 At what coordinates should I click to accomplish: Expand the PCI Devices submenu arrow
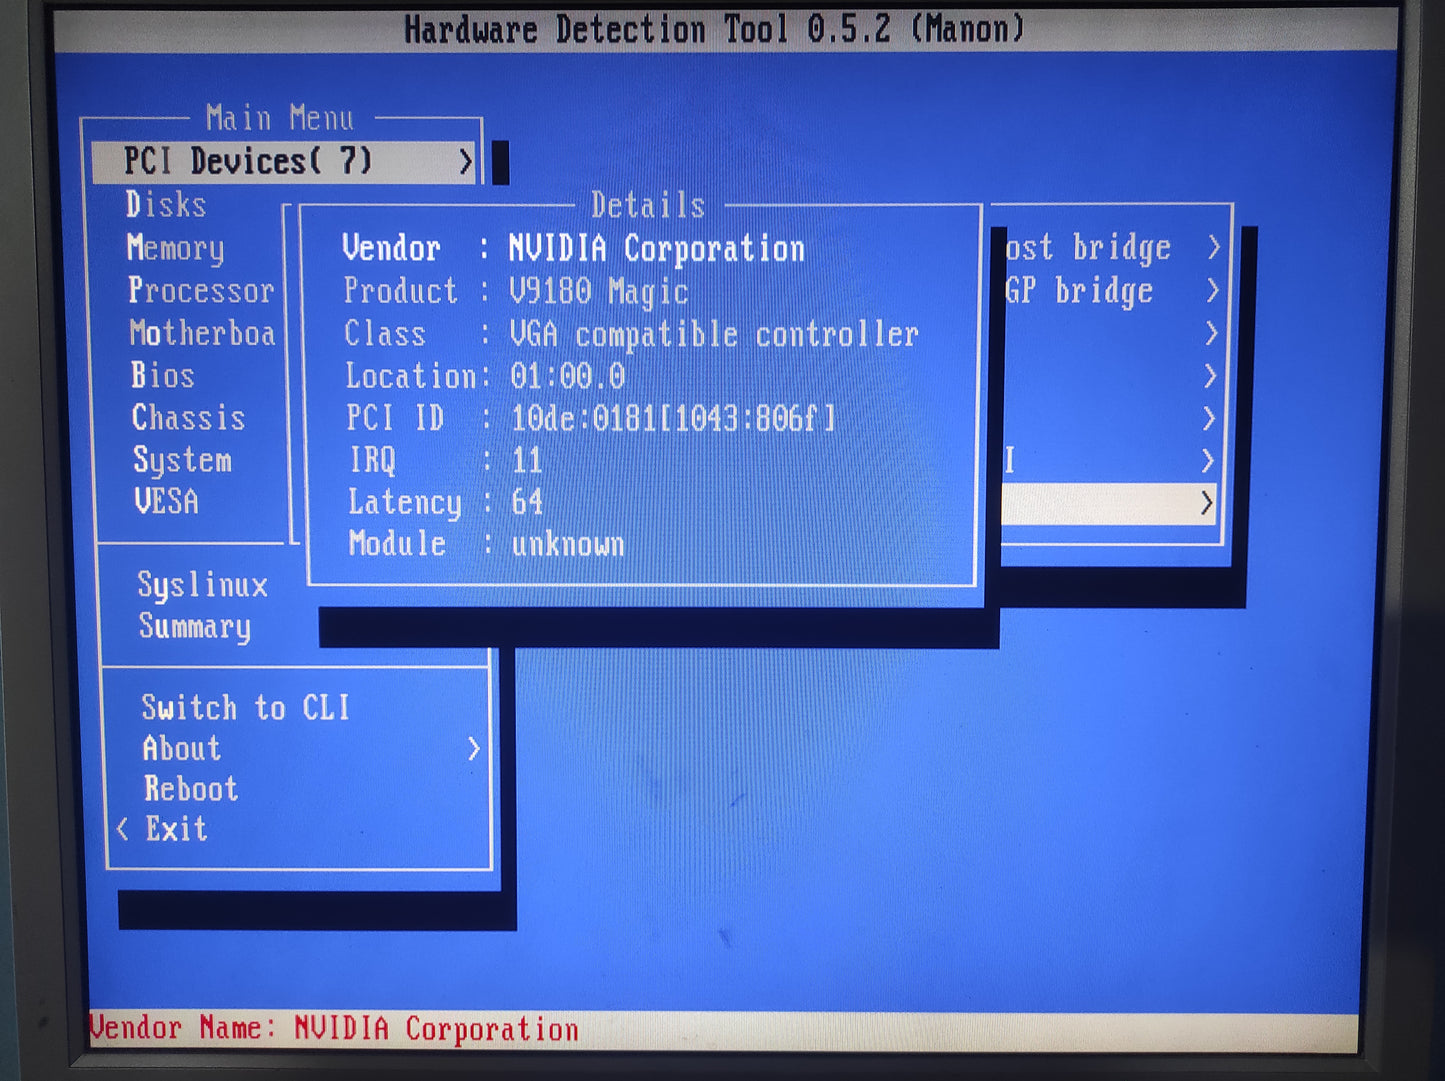coord(465,162)
